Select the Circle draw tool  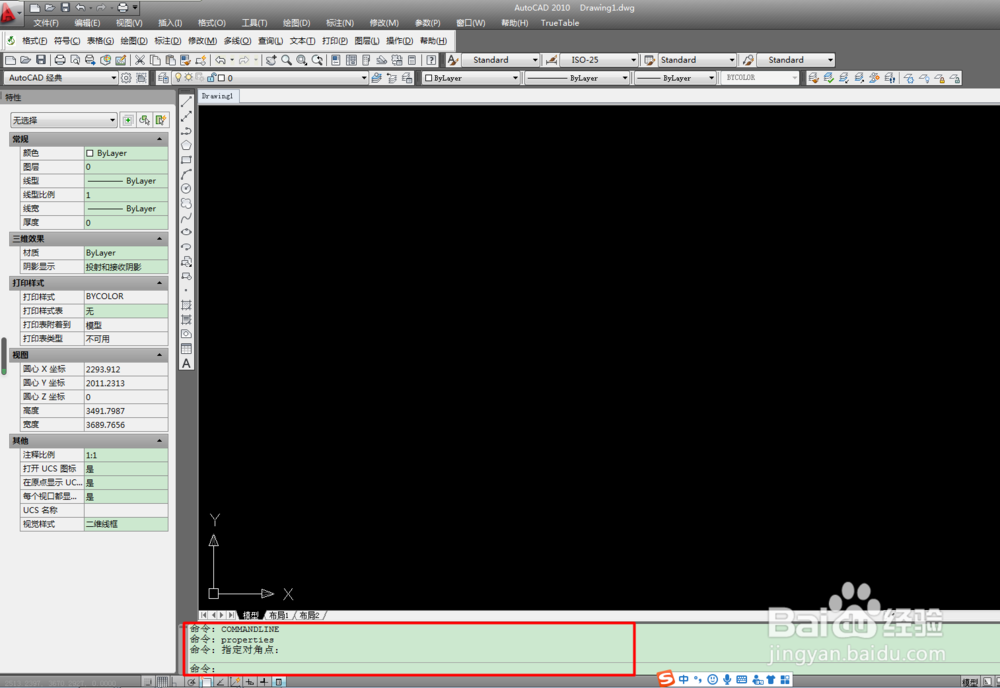click(x=186, y=189)
